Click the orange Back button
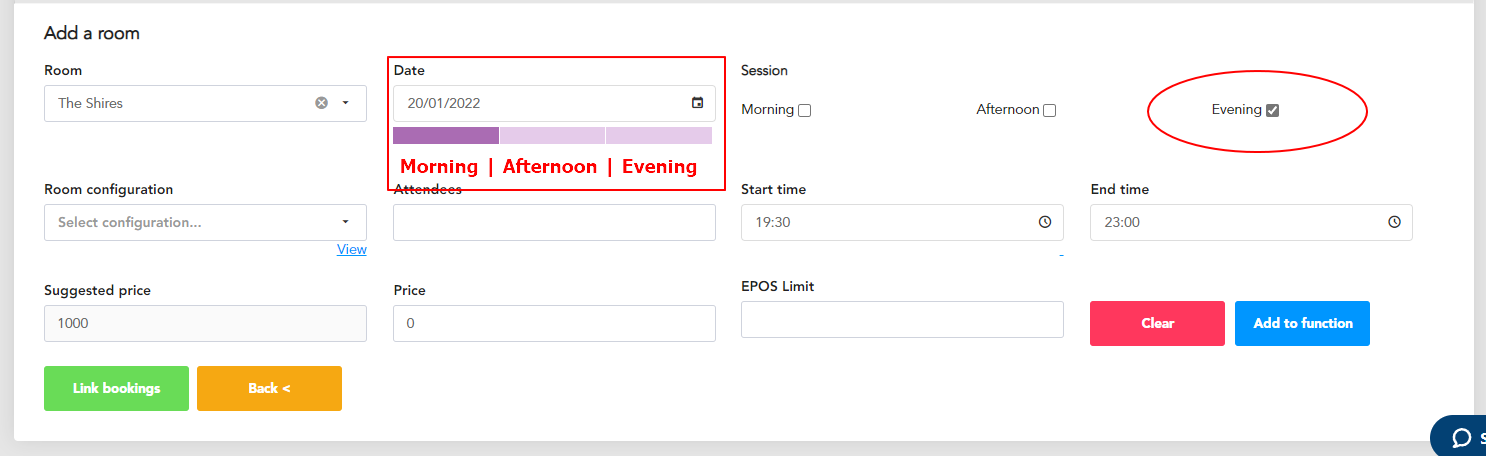Viewport: 1486px width, 456px height. pos(269,388)
